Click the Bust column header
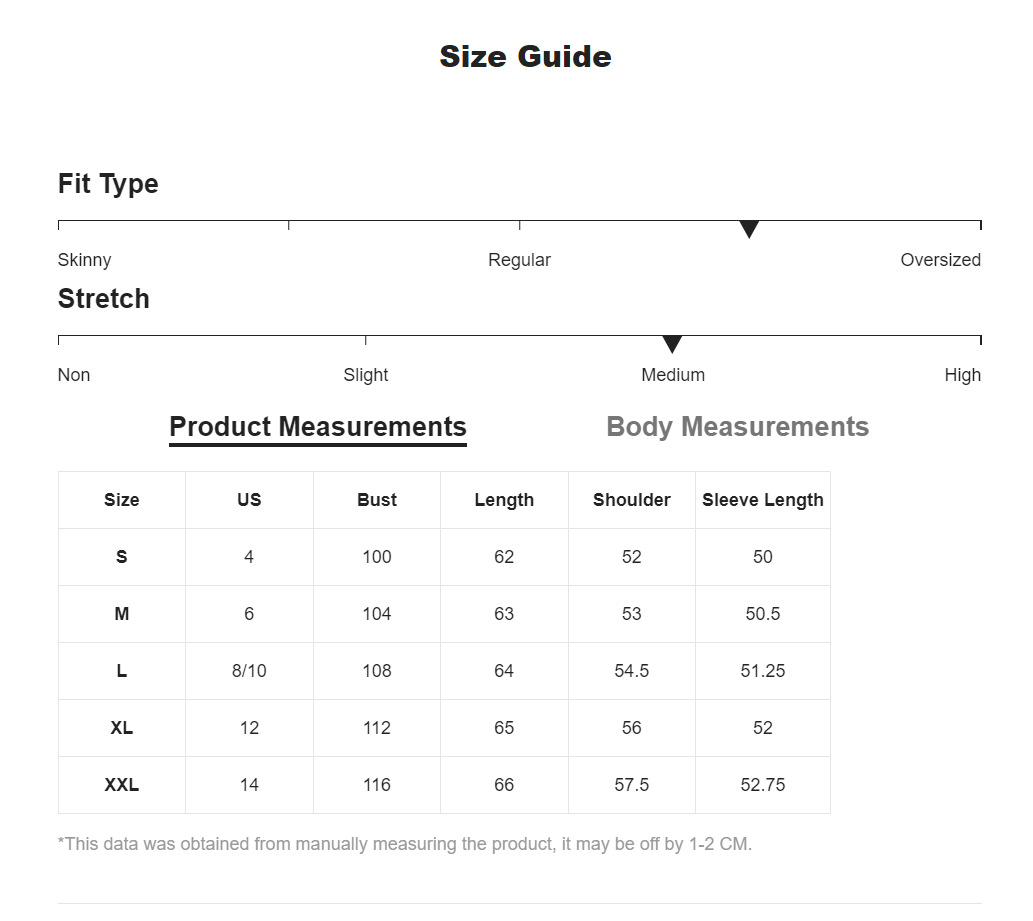Image resolution: width=1033 pixels, height=921 pixels. point(377,500)
